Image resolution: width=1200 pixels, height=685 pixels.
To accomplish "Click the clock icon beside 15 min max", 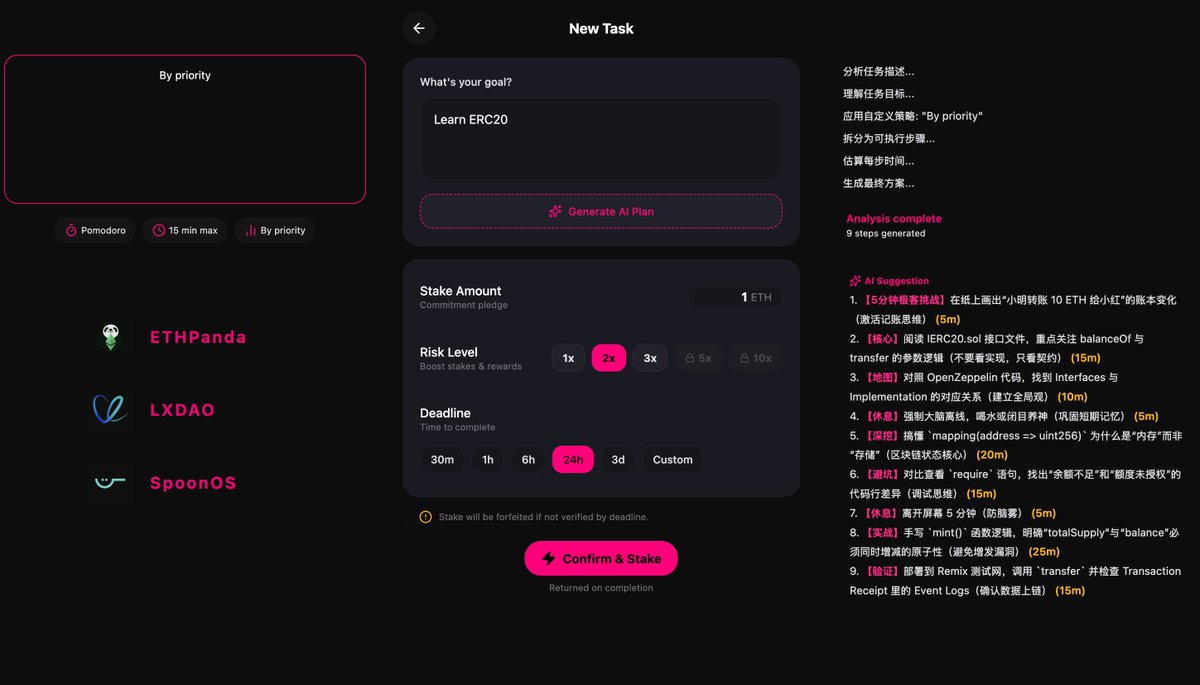I will point(159,231).
